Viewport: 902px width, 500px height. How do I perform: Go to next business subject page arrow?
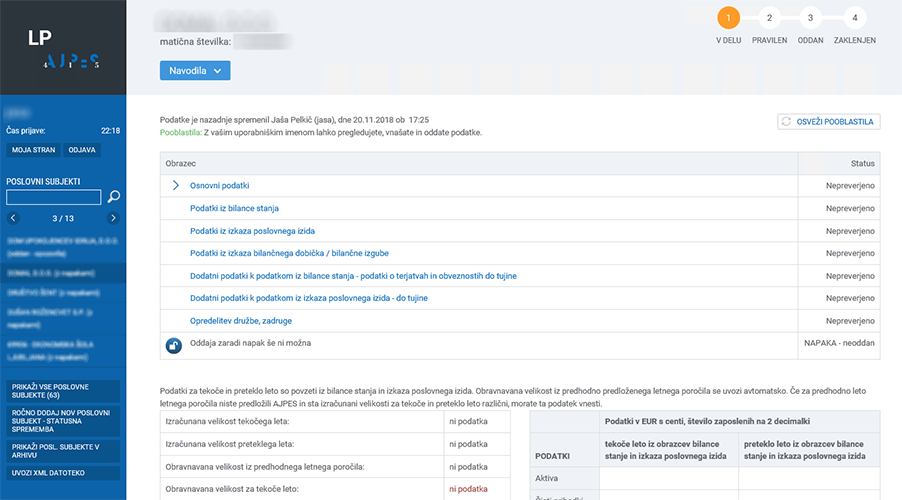click(113, 218)
